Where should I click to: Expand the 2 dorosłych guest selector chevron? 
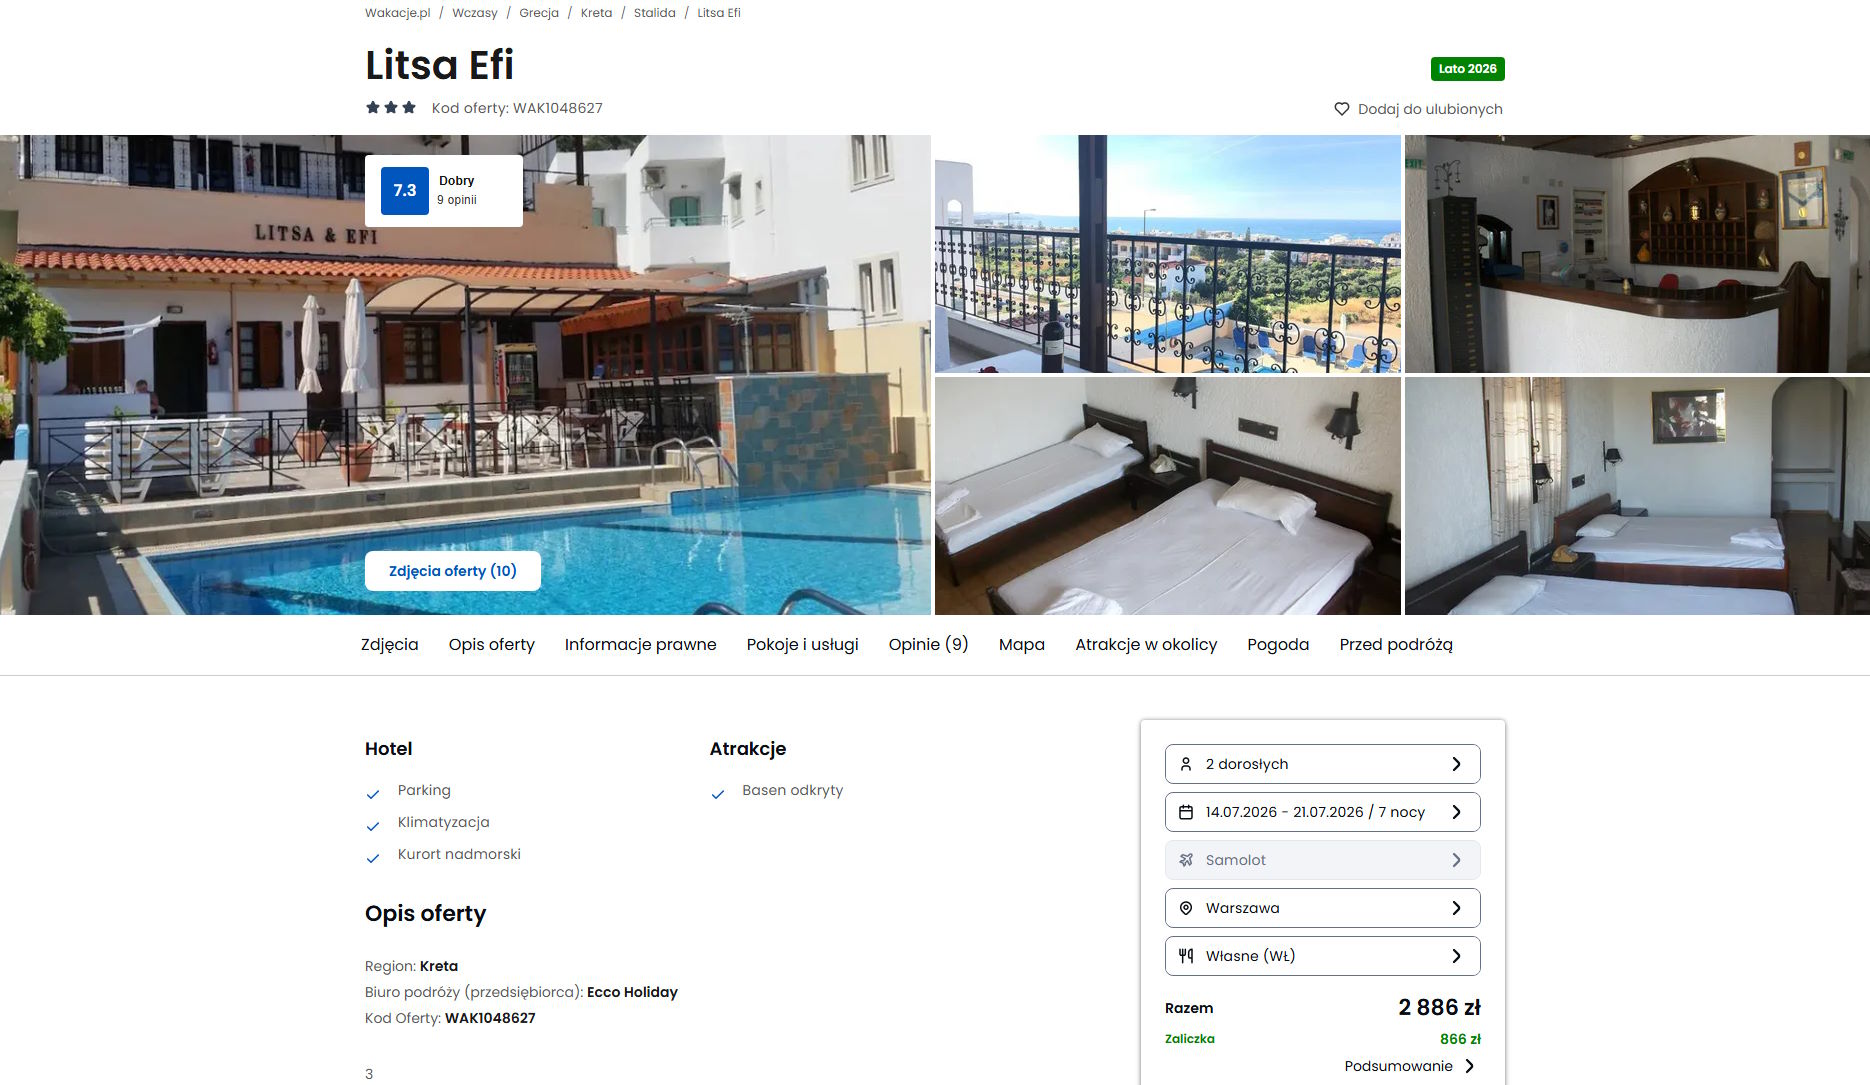(1456, 764)
